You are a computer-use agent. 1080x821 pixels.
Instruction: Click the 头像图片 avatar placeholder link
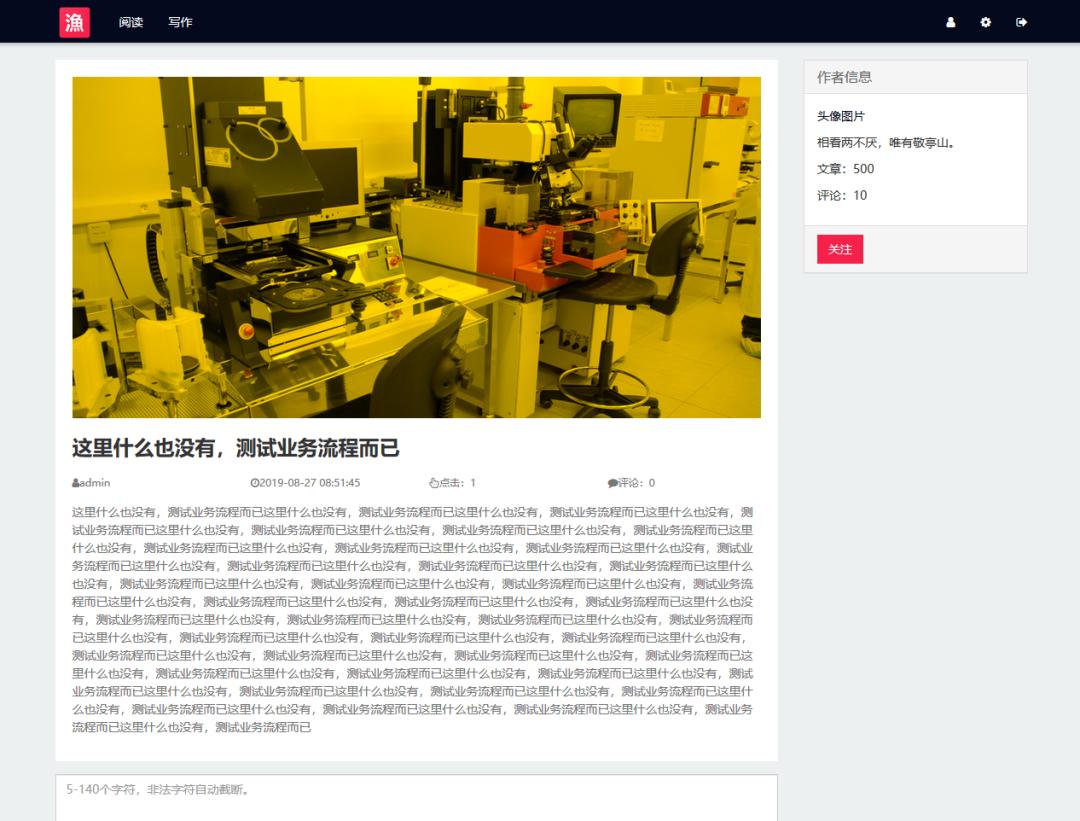pyautogui.click(x=840, y=116)
